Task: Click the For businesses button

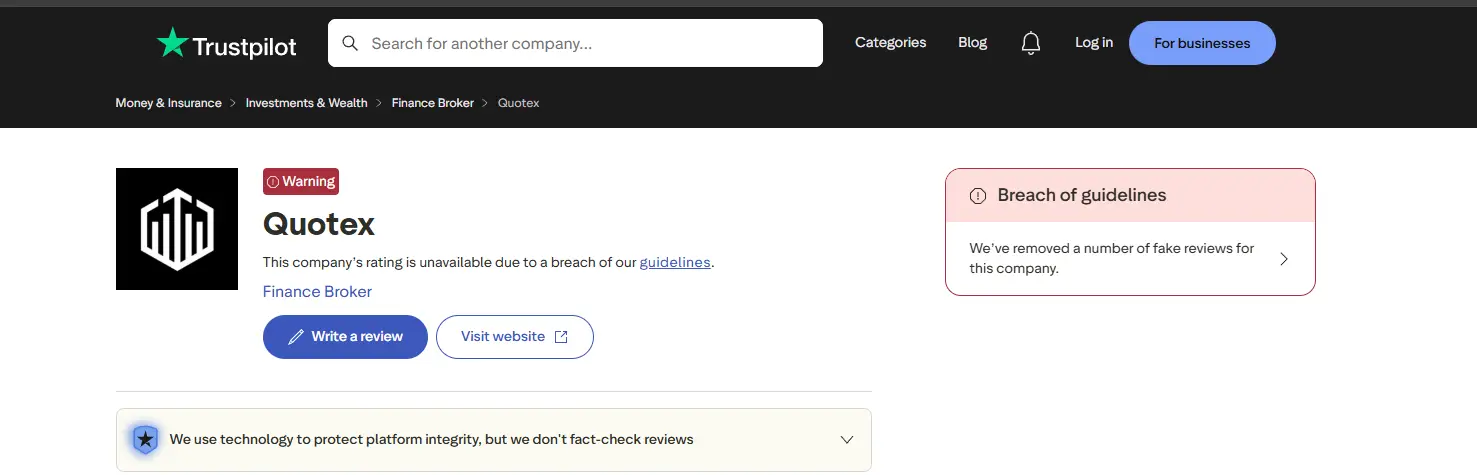Action: tap(1202, 43)
